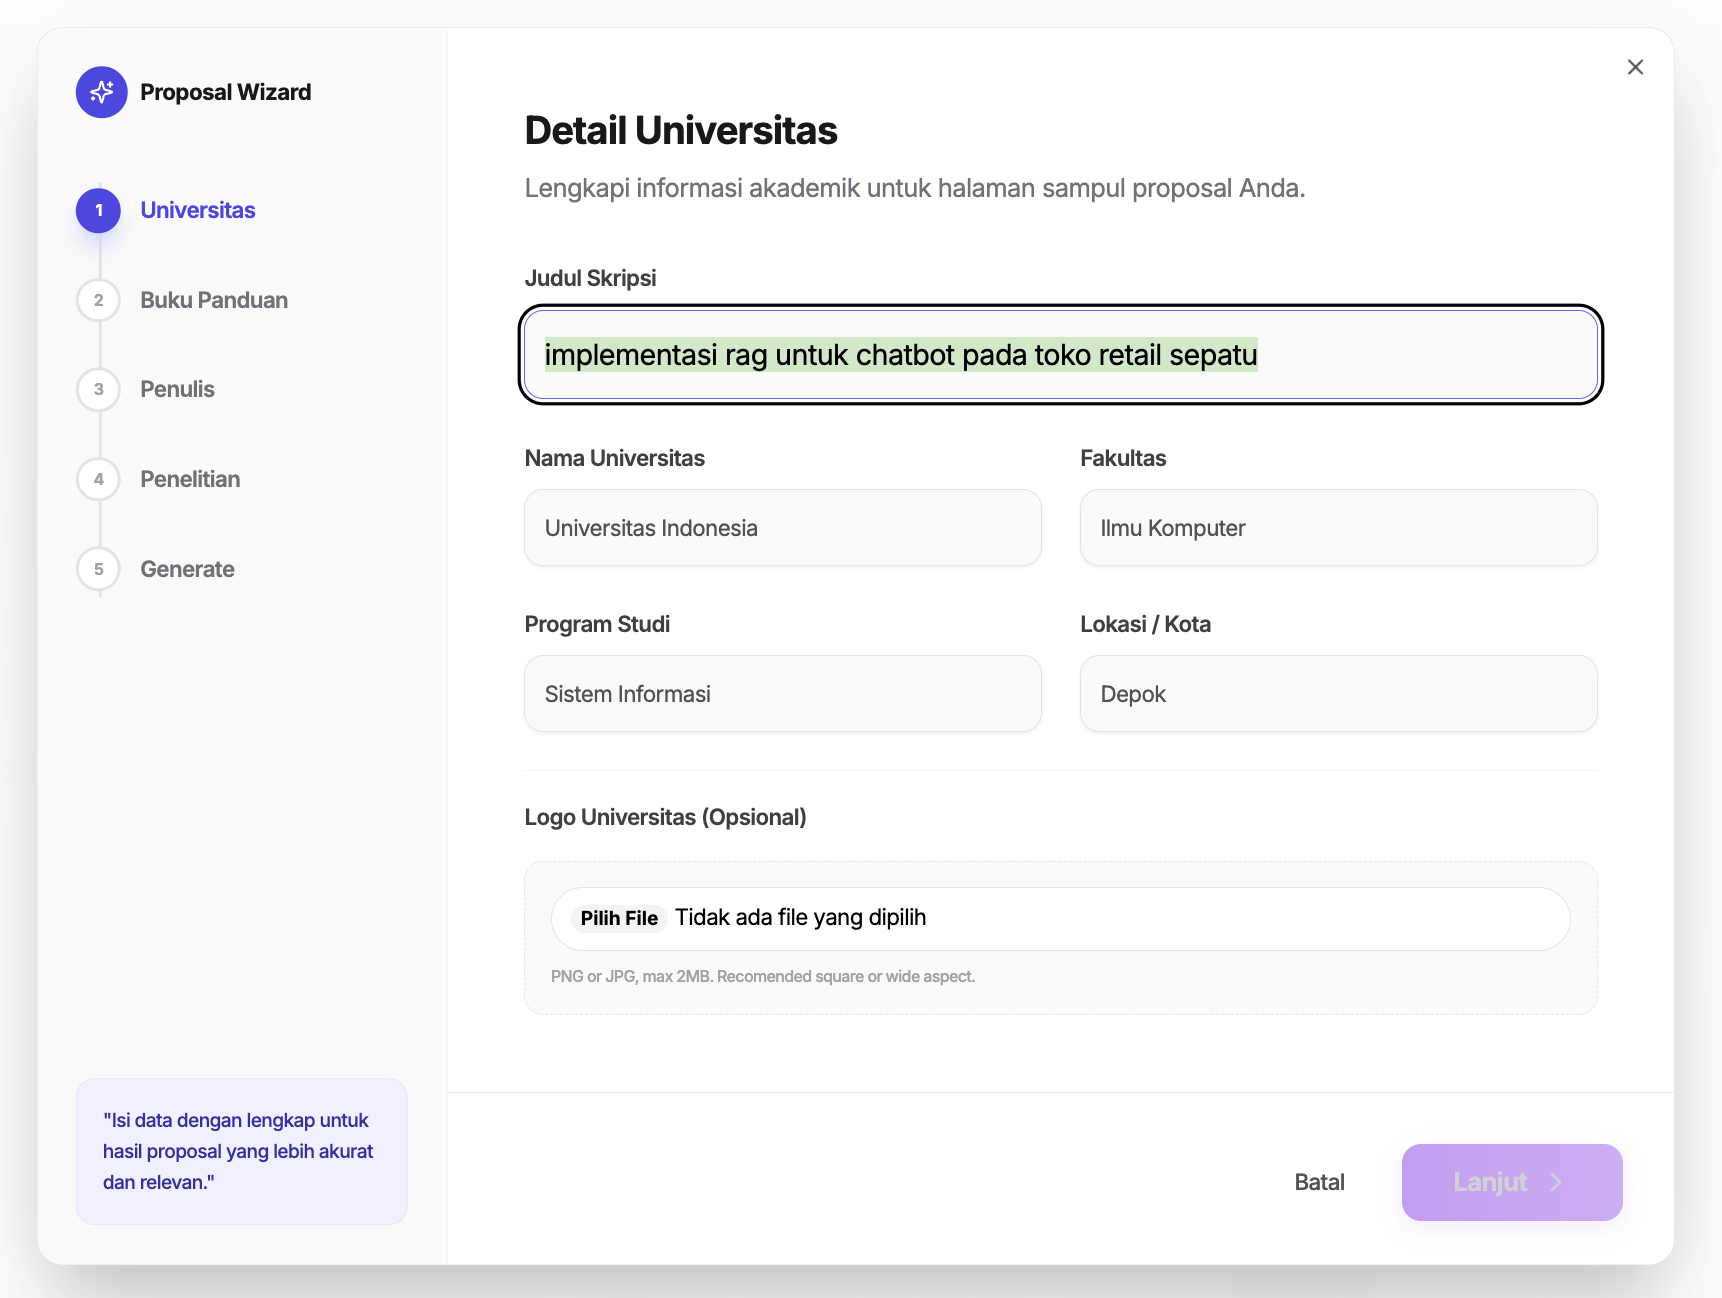
Task: Click the Judul Skripsi text field
Action: click(1060, 355)
